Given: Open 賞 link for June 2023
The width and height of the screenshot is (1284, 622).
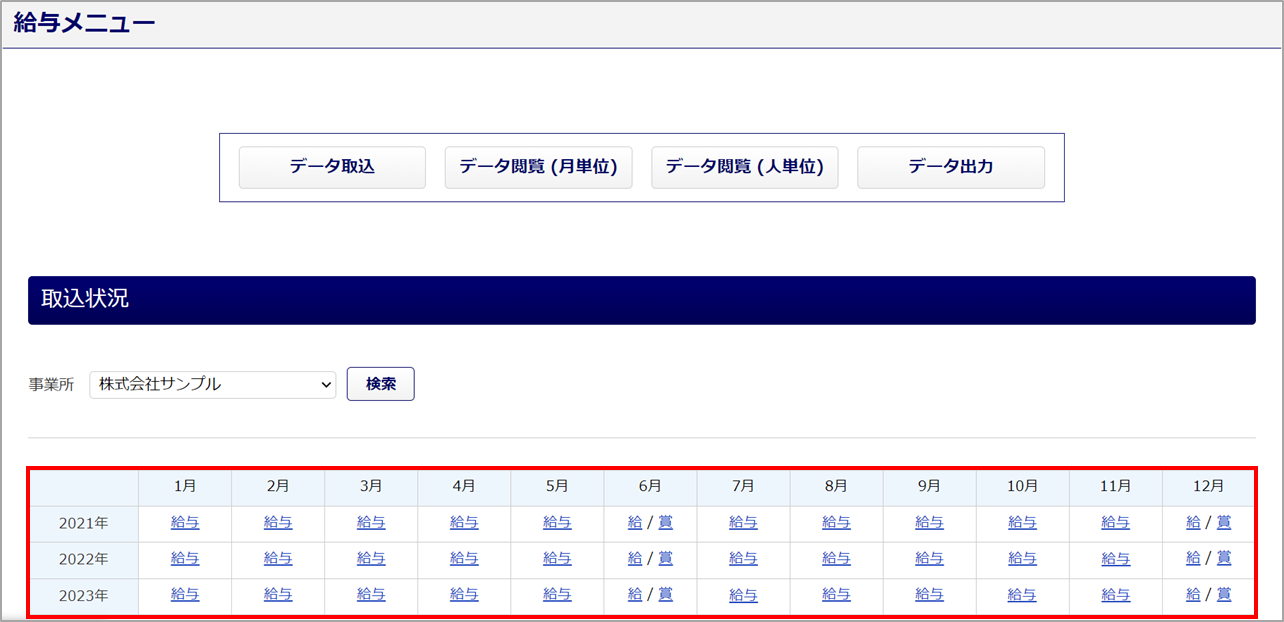Looking at the screenshot, I should tap(665, 594).
